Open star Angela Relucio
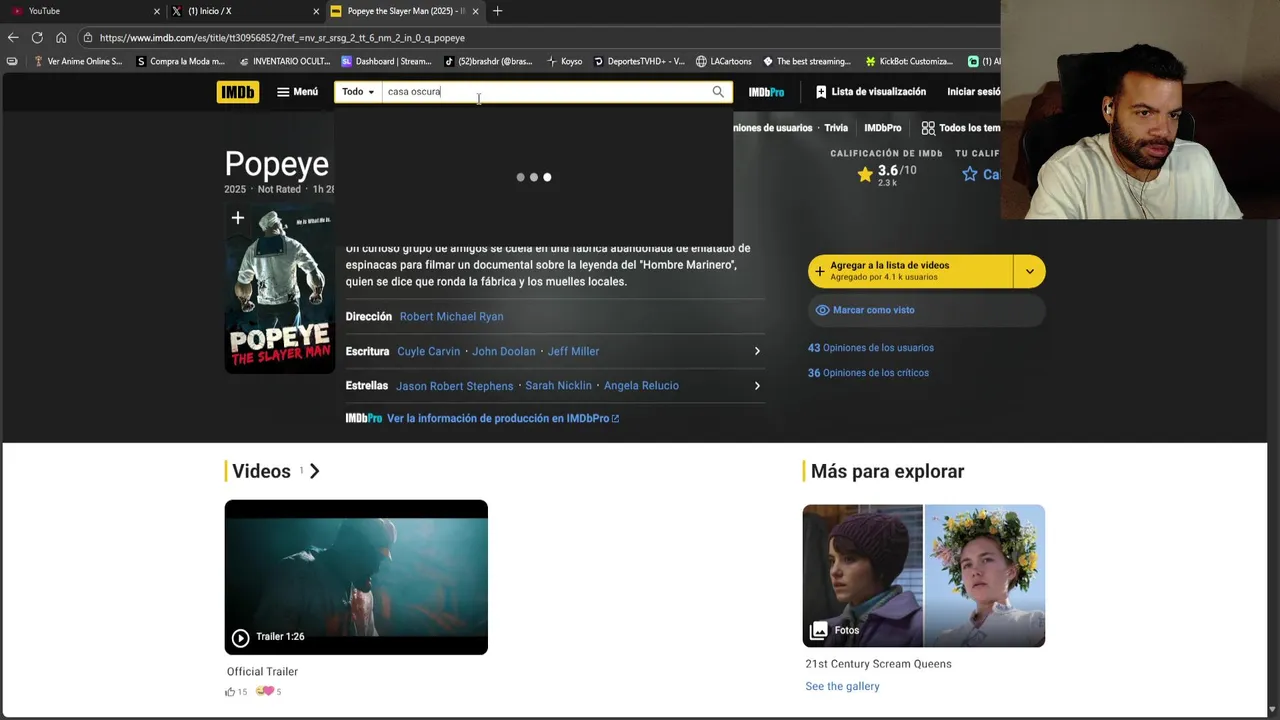The height and width of the screenshot is (720, 1280). pos(641,386)
